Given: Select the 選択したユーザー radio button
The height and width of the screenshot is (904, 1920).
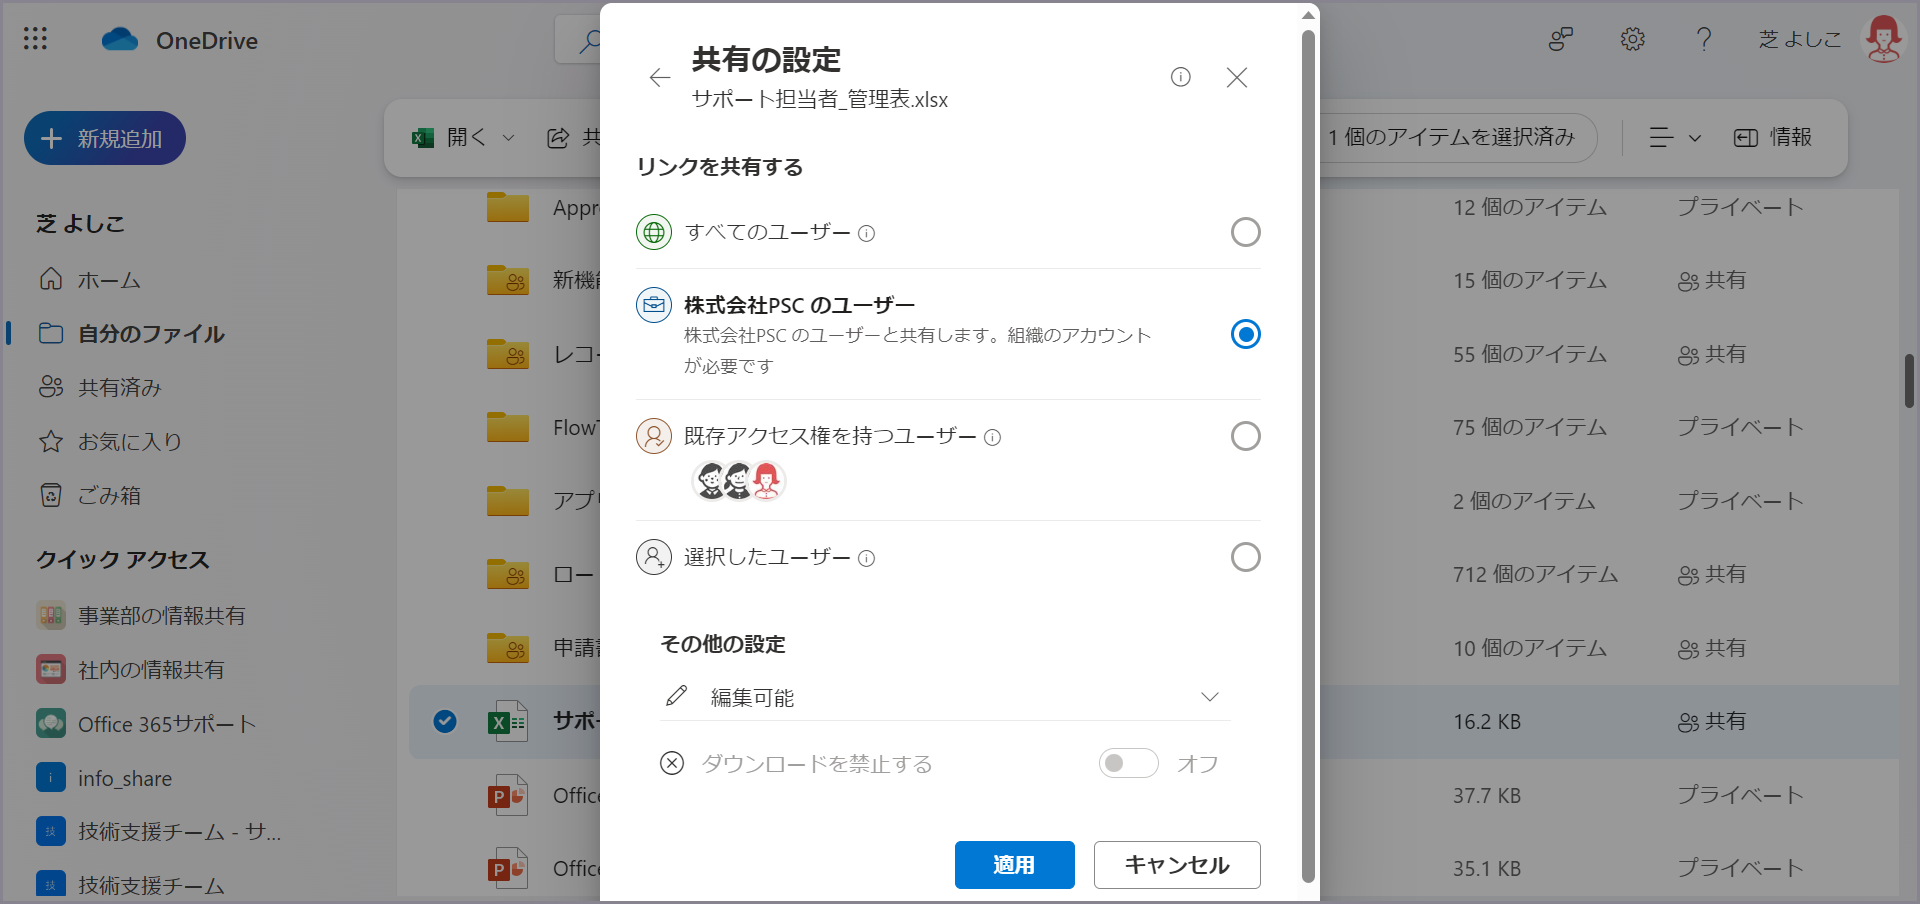Looking at the screenshot, I should (x=1245, y=557).
